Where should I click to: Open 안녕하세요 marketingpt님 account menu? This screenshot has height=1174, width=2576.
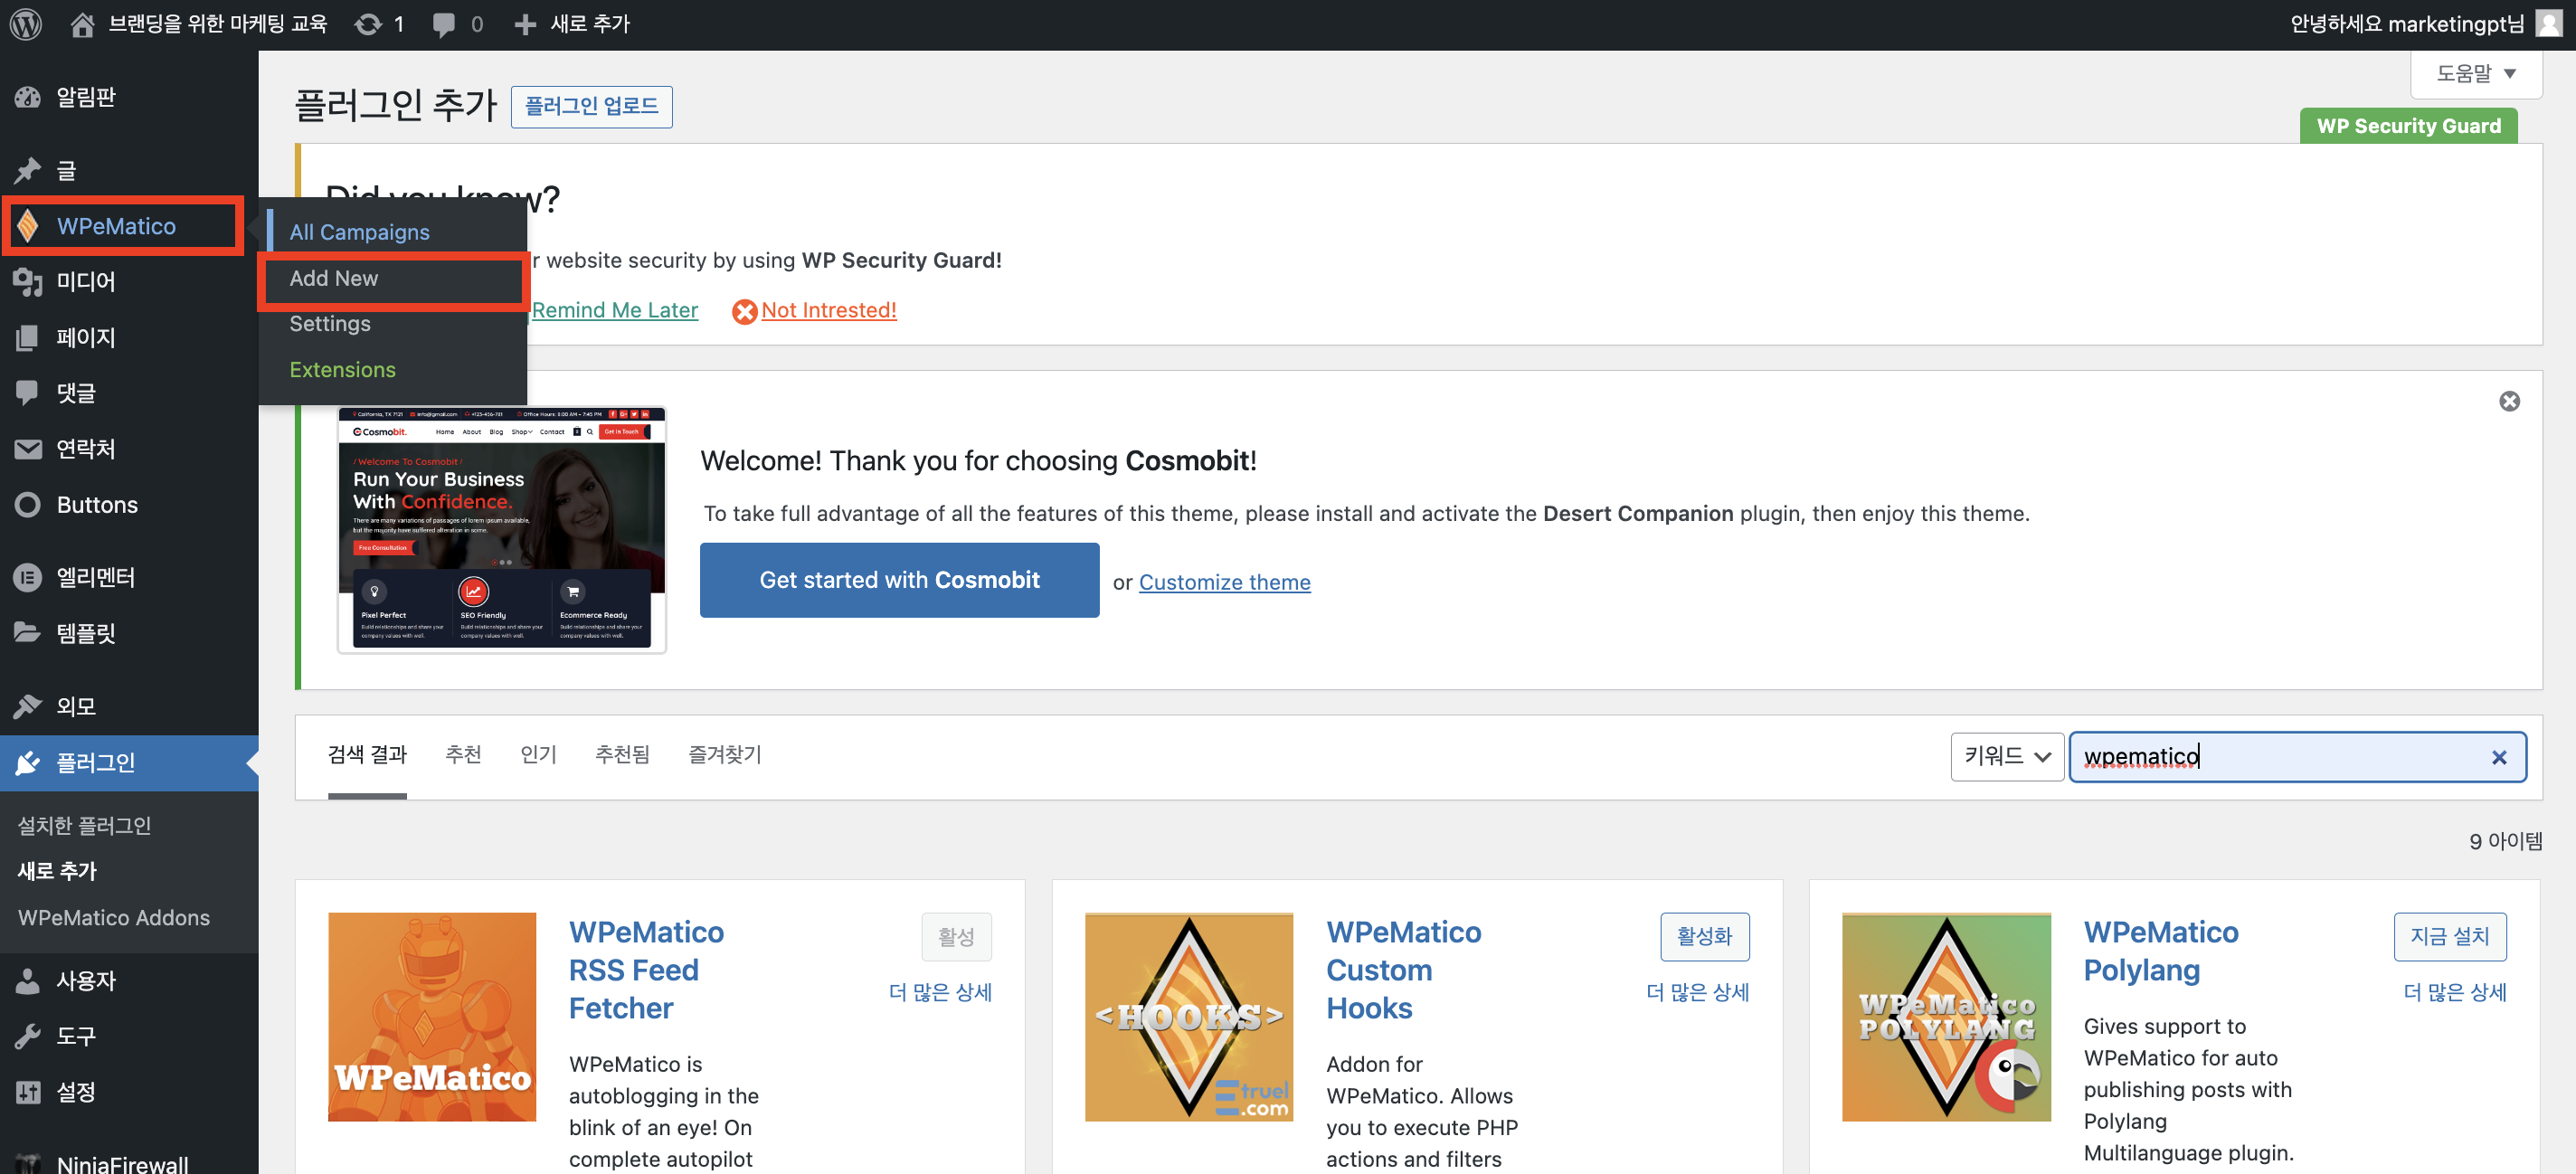pos(2425,24)
